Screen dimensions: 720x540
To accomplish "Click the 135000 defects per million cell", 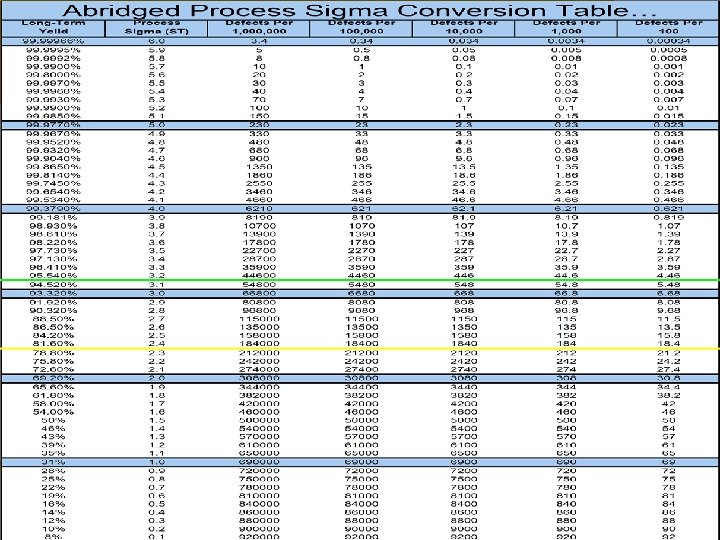I will coord(259,327).
